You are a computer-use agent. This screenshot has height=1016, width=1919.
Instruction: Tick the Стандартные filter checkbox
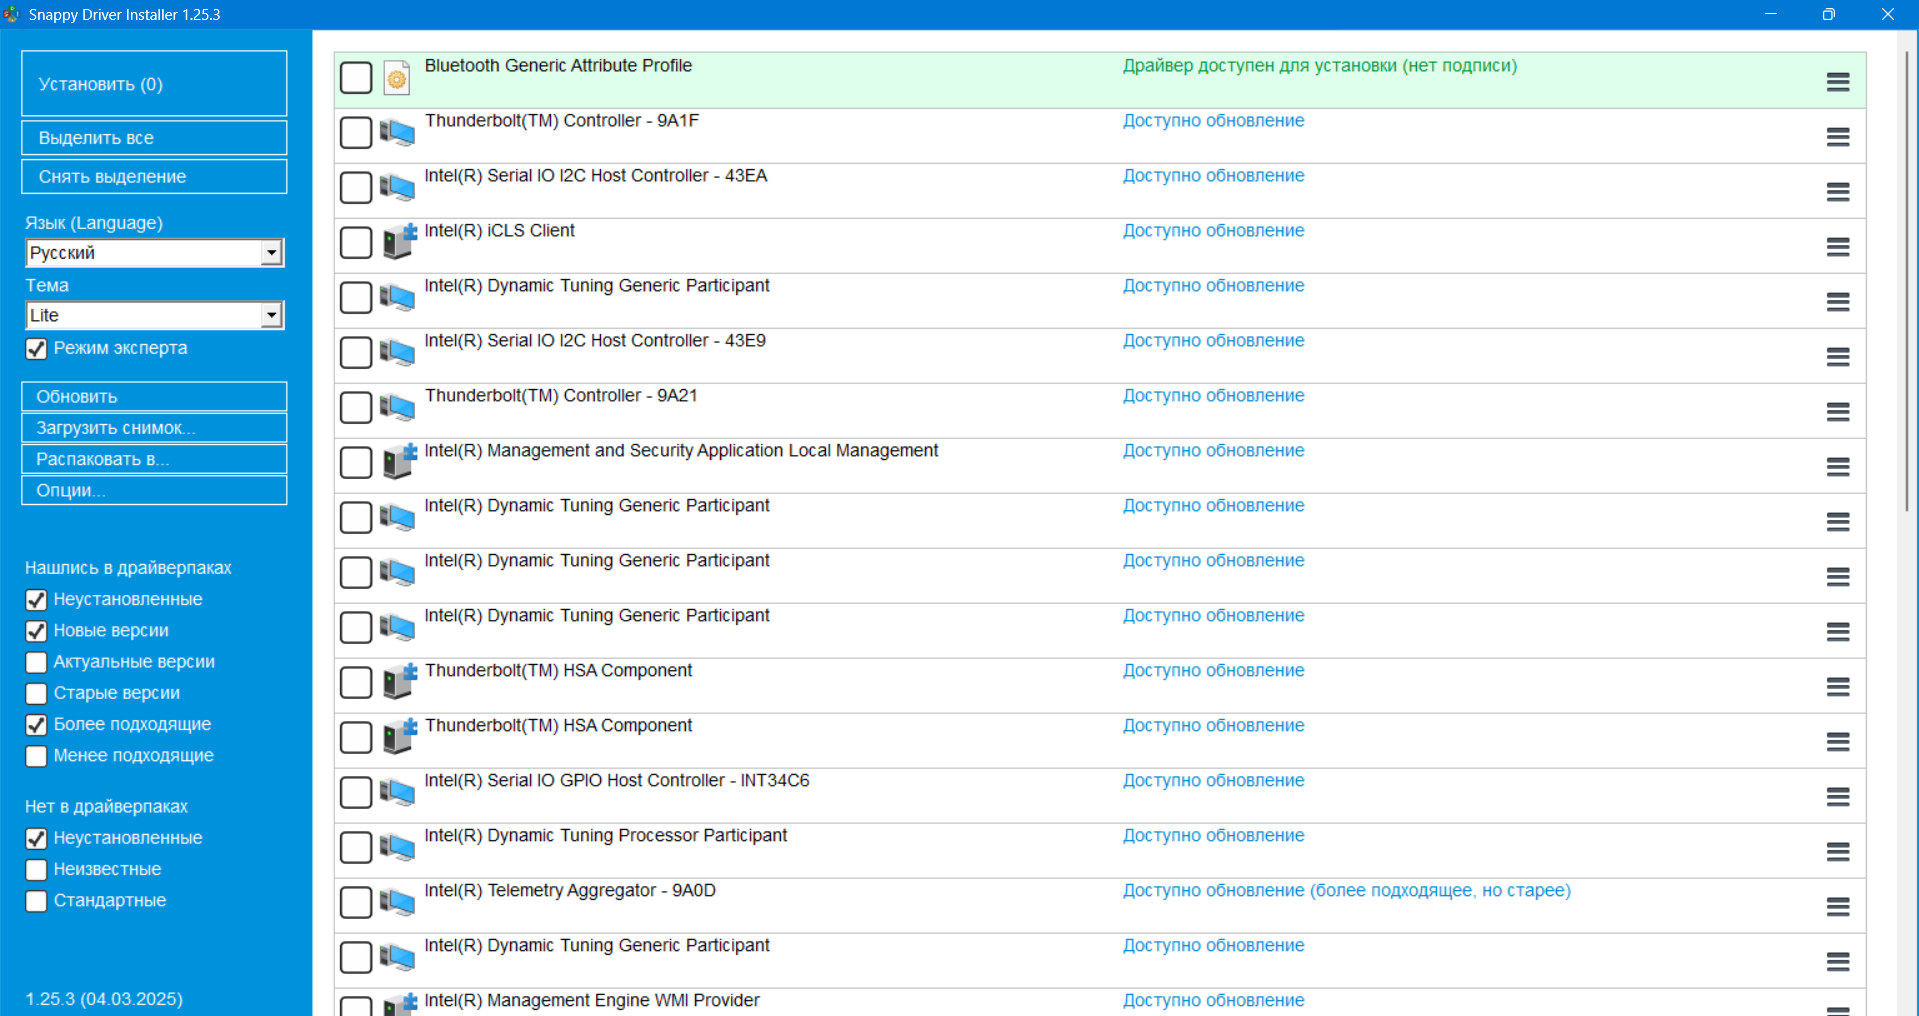37,901
